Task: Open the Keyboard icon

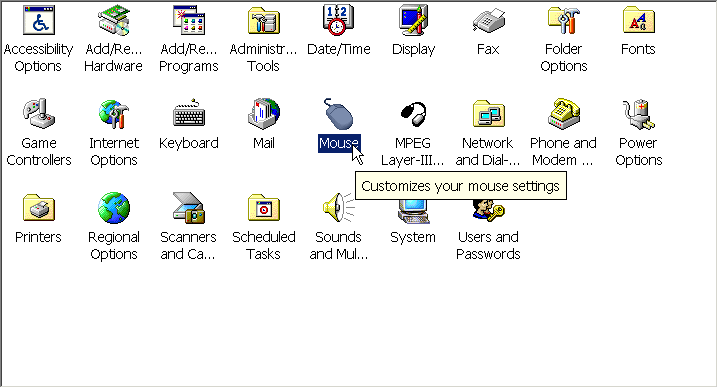Action: (x=189, y=114)
